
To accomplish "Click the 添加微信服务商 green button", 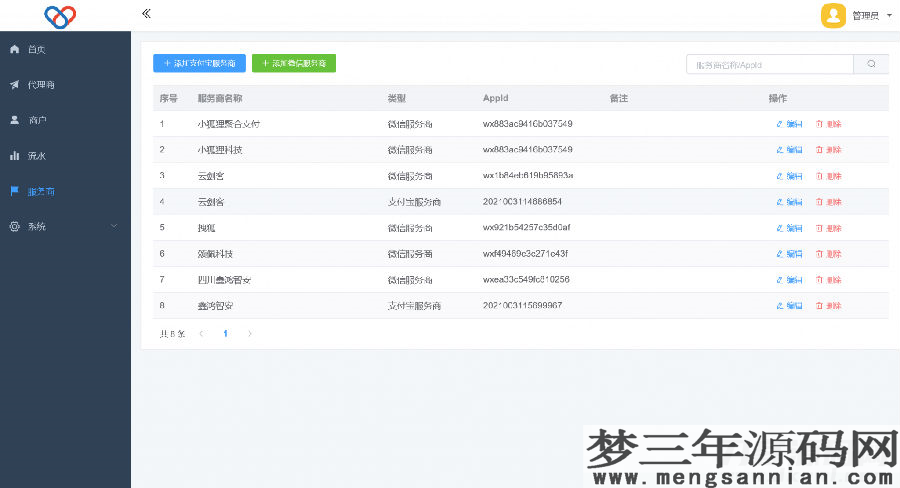I will [x=294, y=63].
